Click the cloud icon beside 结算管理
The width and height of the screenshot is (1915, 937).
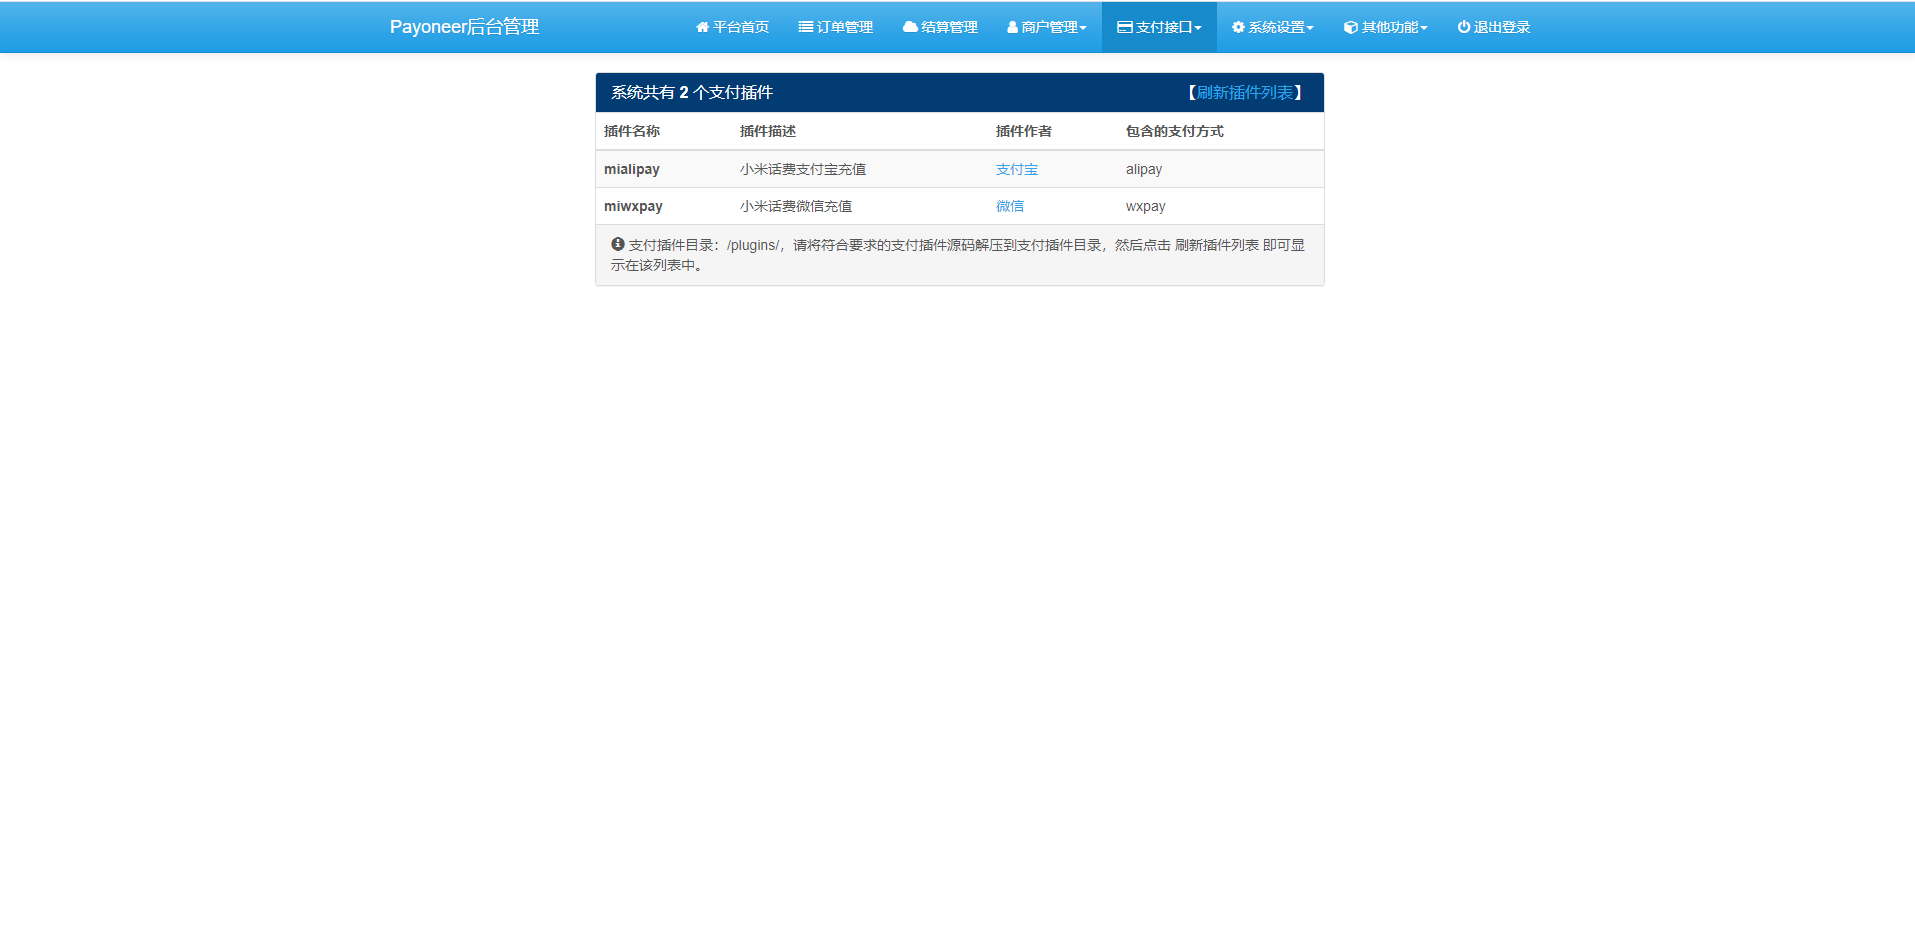(910, 27)
